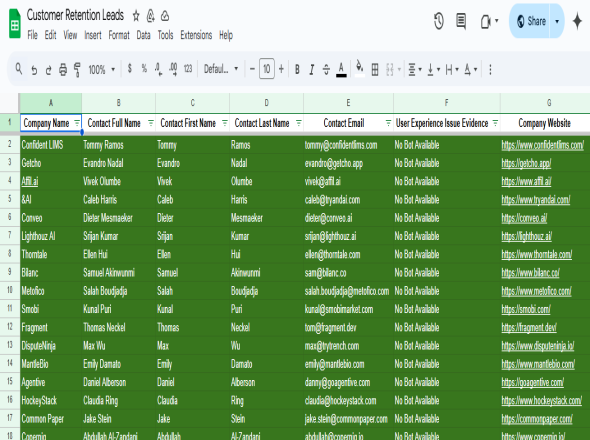
Task: Open the Format menu
Action: [119, 35]
